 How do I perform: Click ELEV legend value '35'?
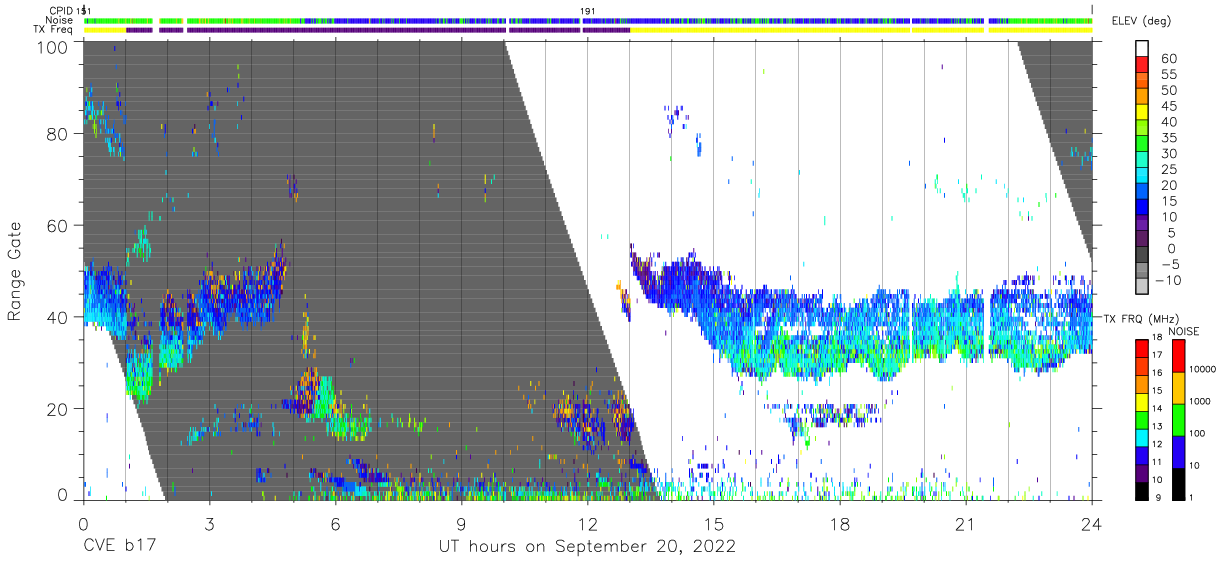(1168, 138)
